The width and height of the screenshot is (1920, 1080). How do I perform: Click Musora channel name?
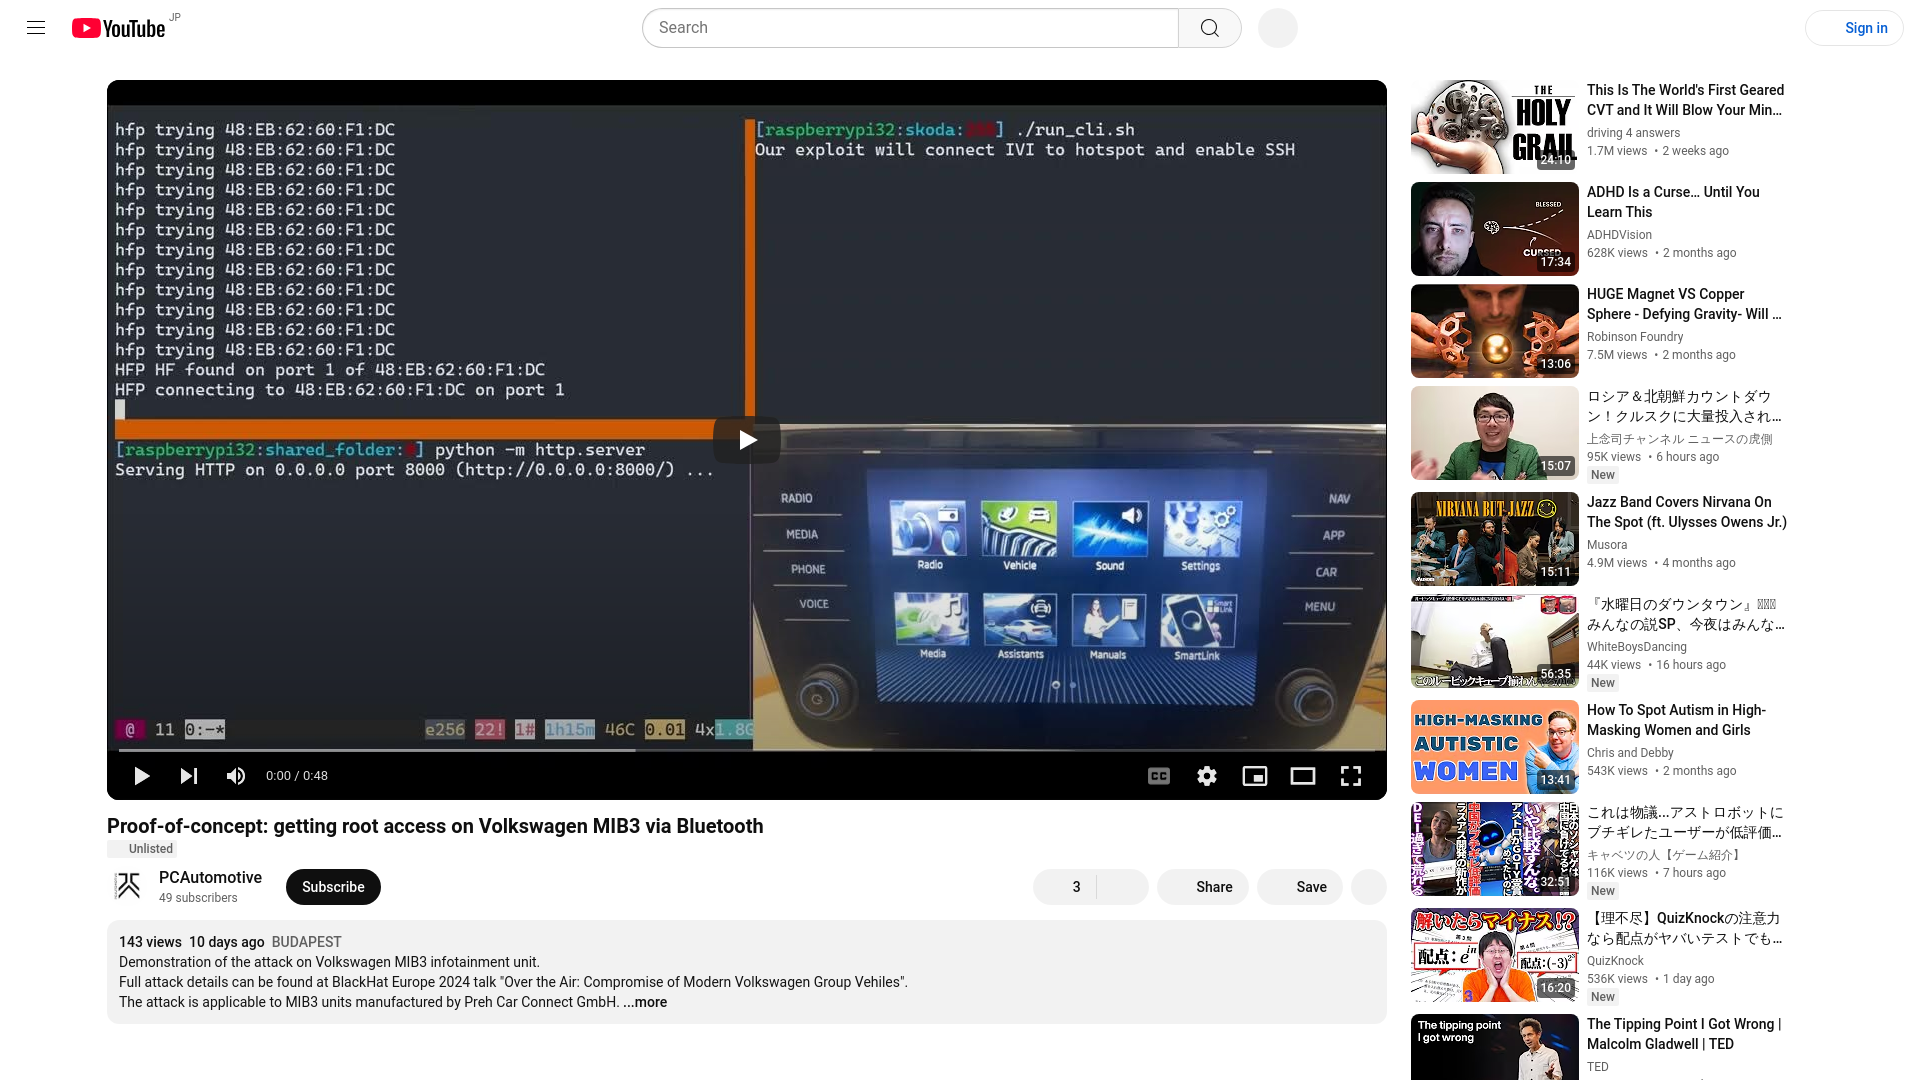pos(1607,545)
